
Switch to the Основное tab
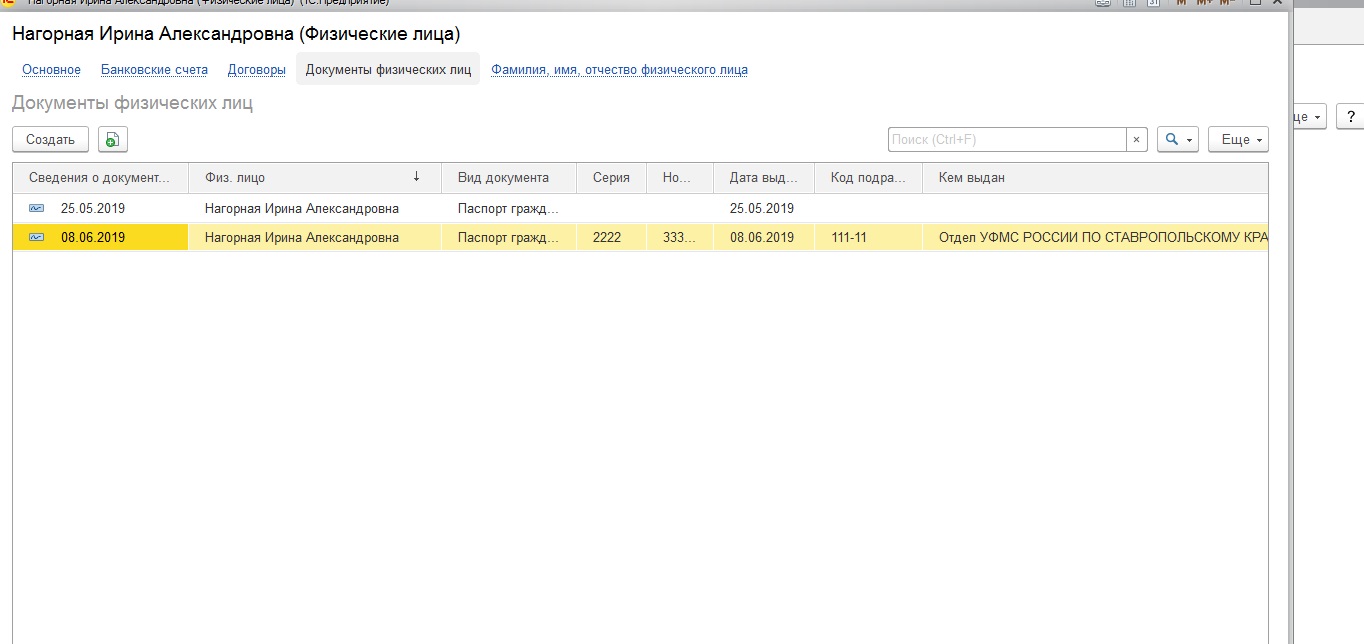click(51, 70)
